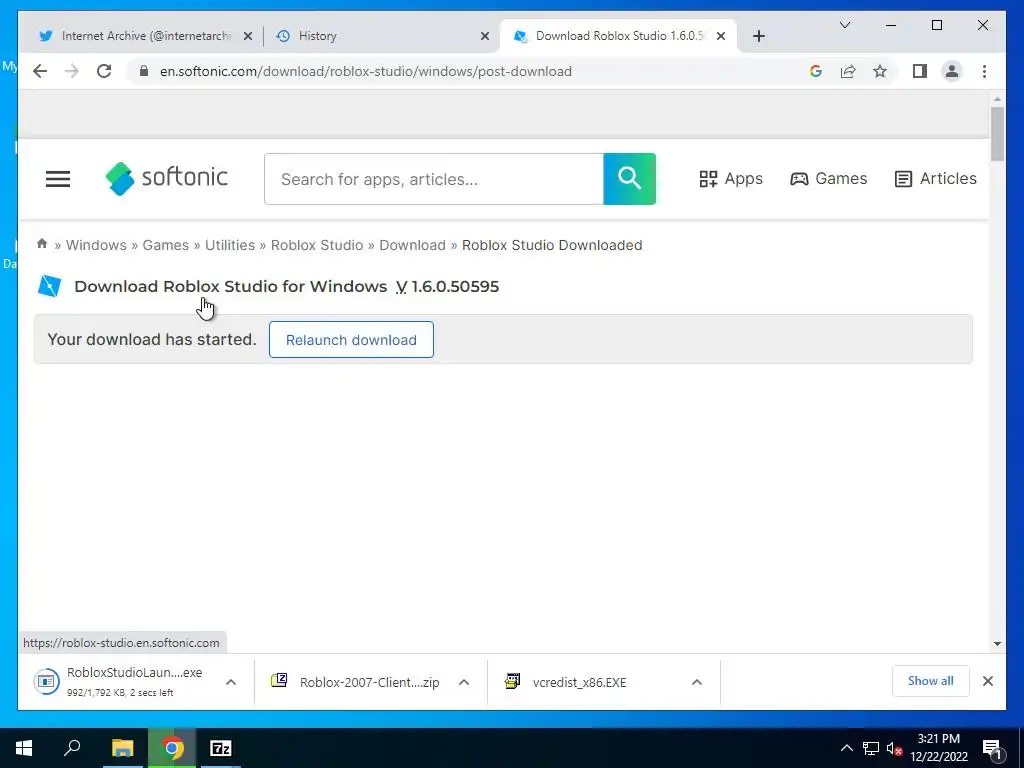Open the Chrome profile menu
The height and width of the screenshot is (768, 1024).
pyautogui.click(x=952, y=71)
